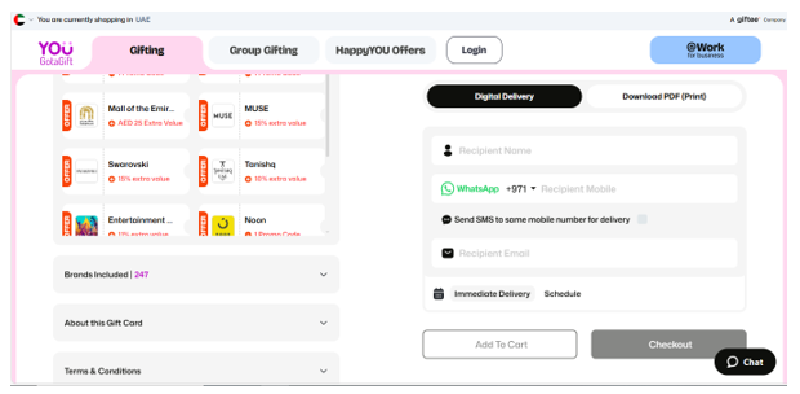The height and width of the screenshot is (394, 800).
Task: Click the Swarovski brand logo
Action: 87,171
